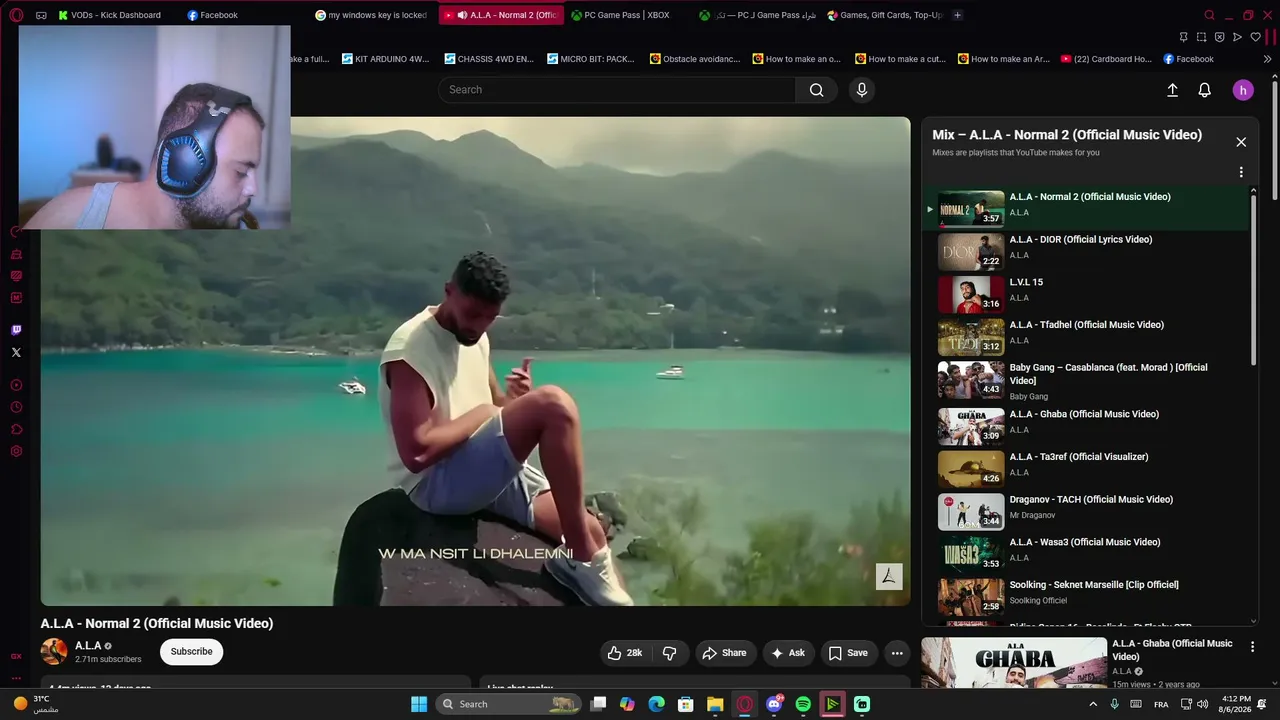Viewport: 1280px width, 720px height.
Task: Open the sidebar settings gear
Action: pos(16,451)
